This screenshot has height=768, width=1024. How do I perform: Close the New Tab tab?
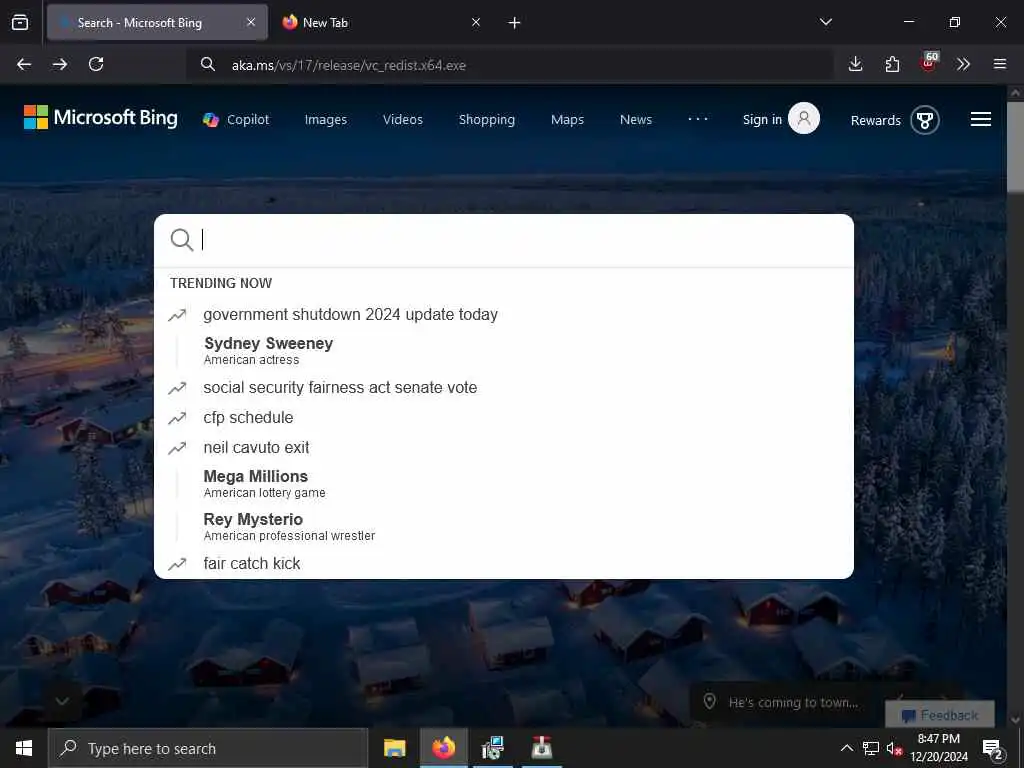point(476,22)
